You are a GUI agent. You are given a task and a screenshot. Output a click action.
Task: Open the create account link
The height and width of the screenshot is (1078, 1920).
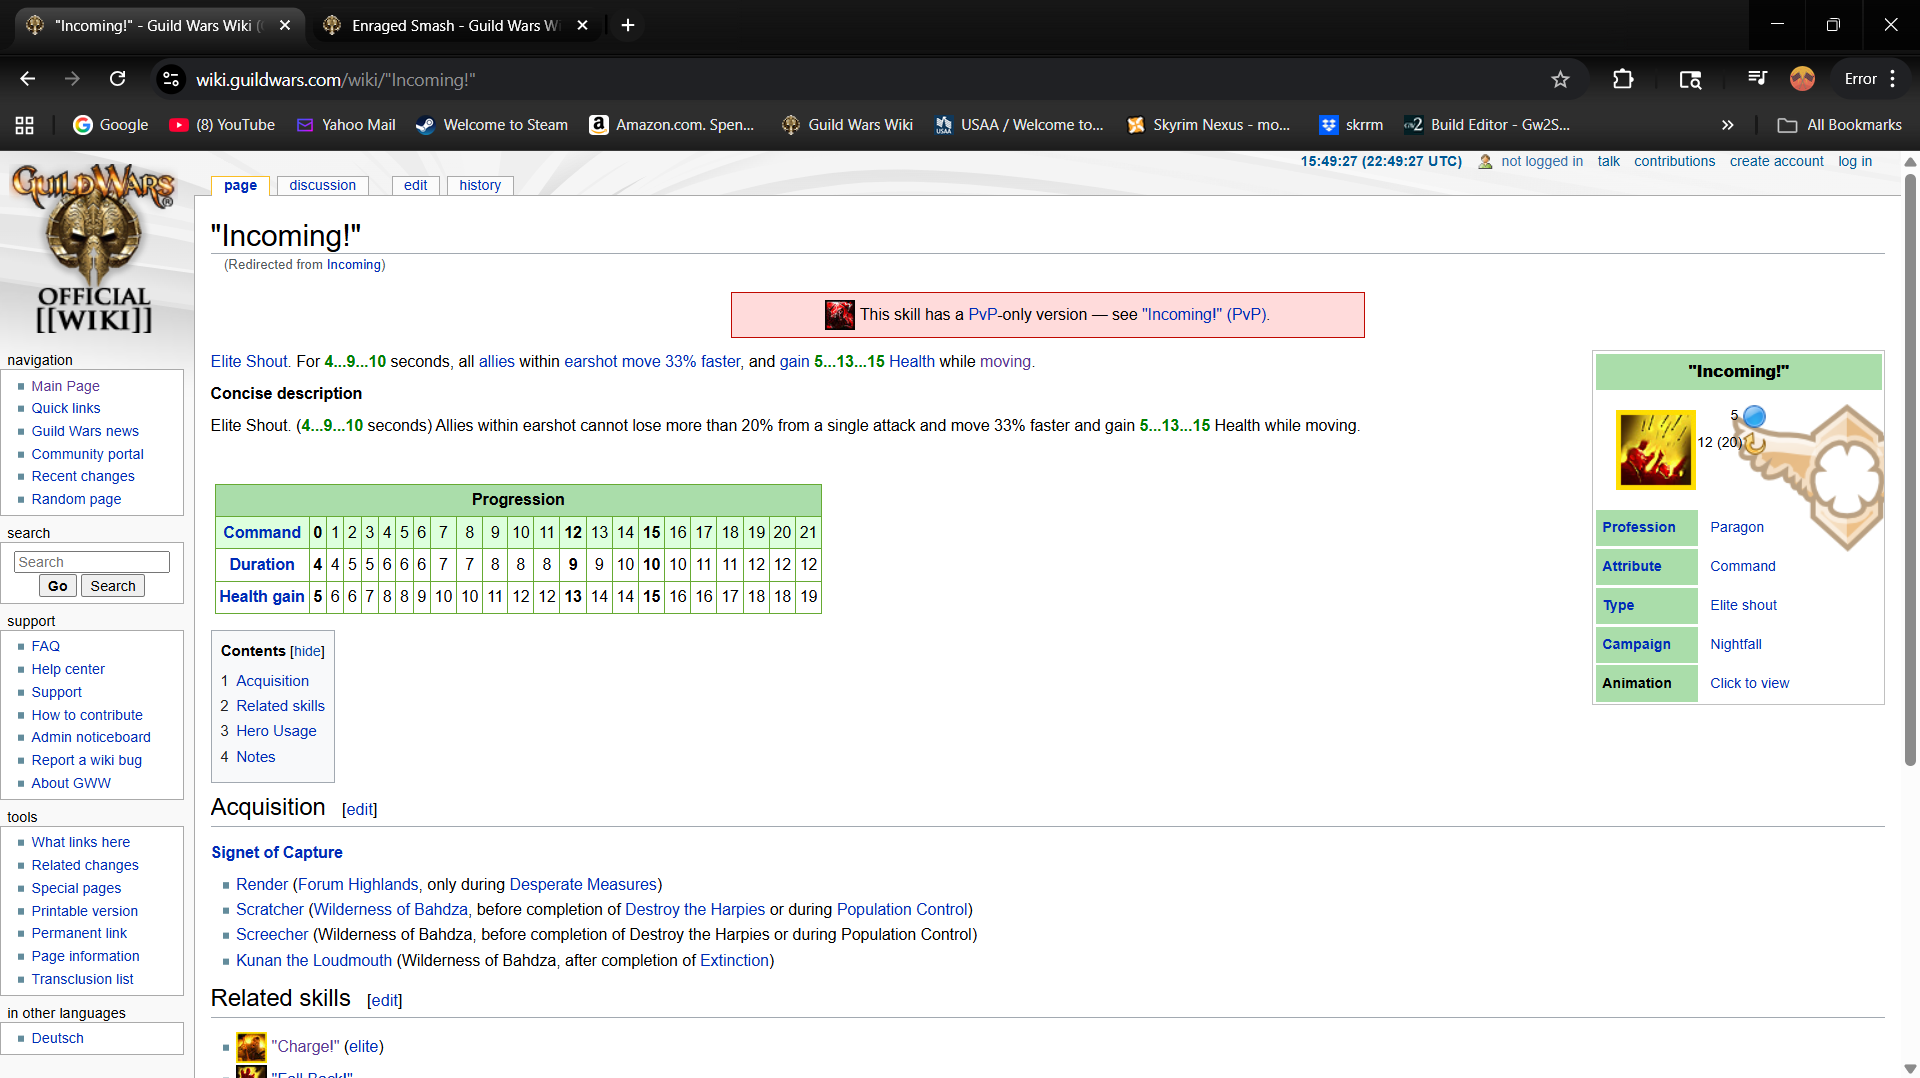[1777, 161]
